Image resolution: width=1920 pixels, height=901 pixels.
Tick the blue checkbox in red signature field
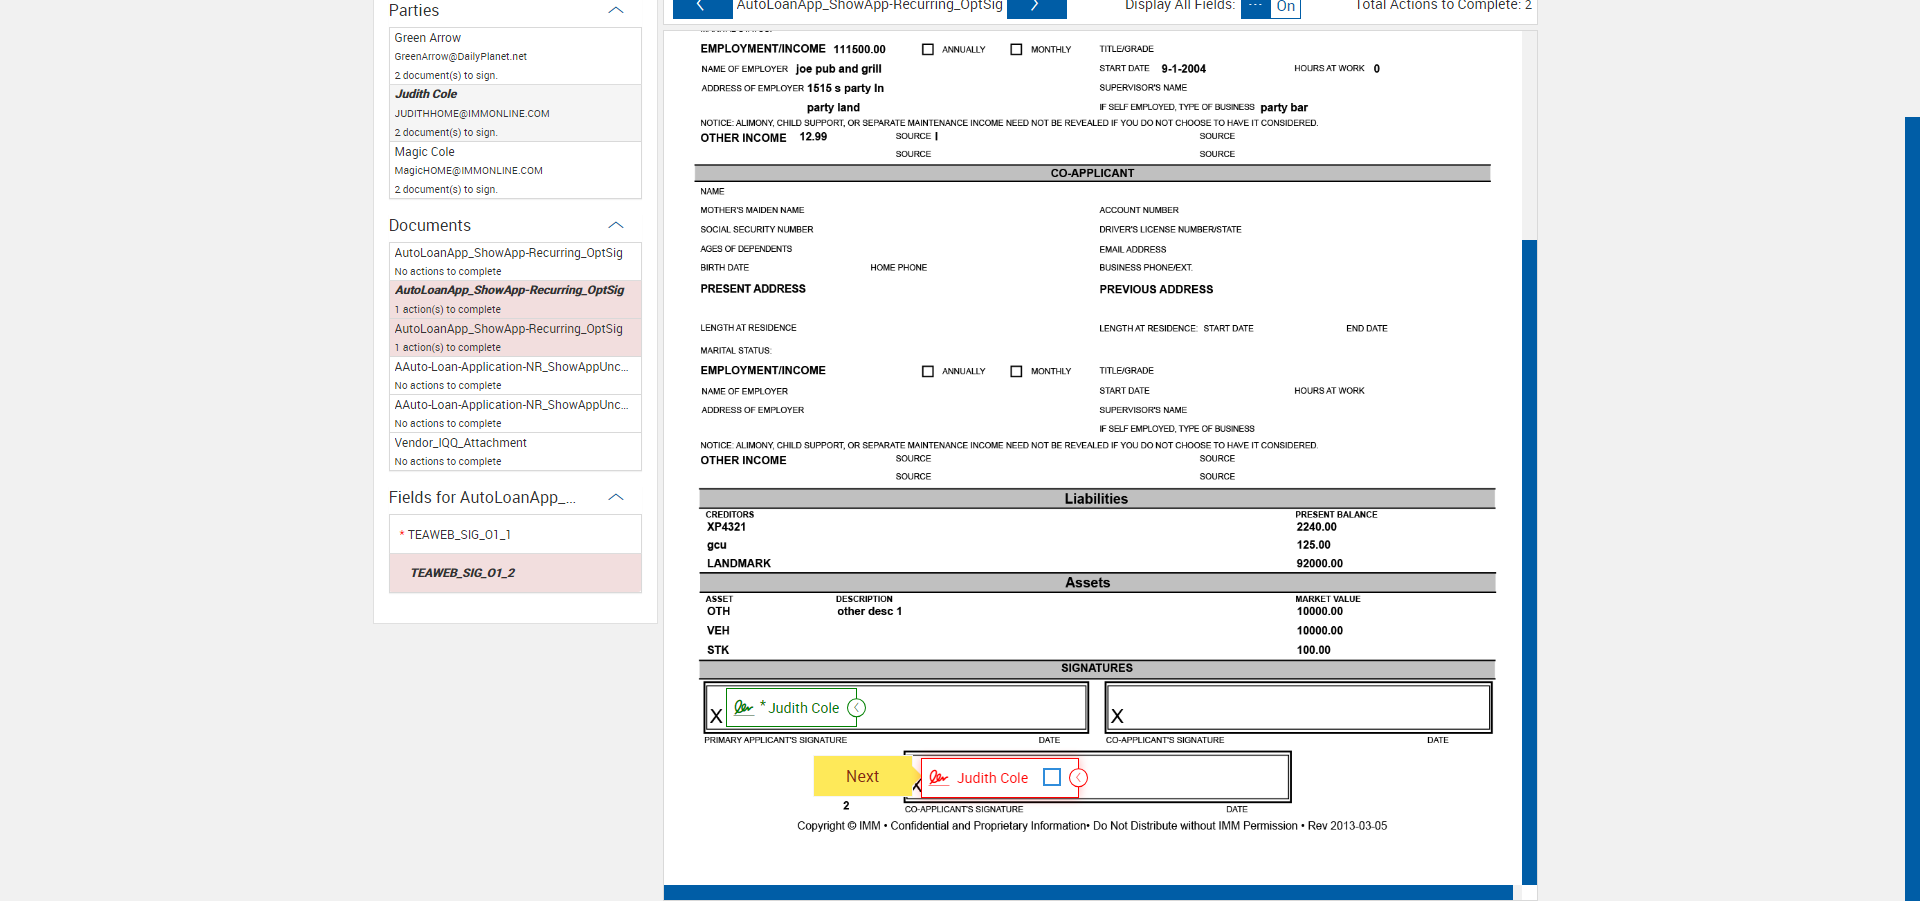click(1052, 777)
